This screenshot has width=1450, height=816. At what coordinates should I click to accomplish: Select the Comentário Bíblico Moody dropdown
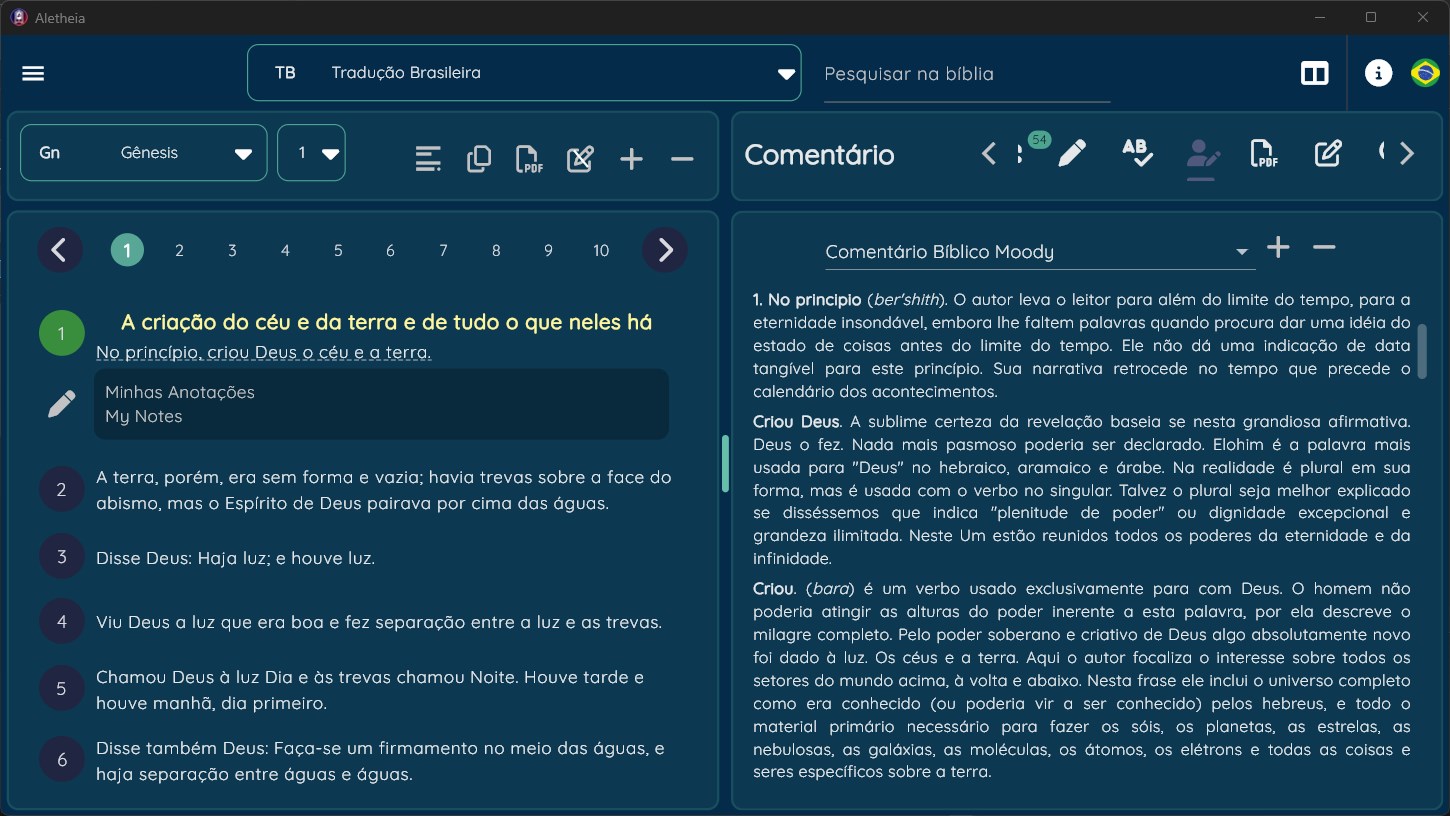click(x=1039, y=252)
